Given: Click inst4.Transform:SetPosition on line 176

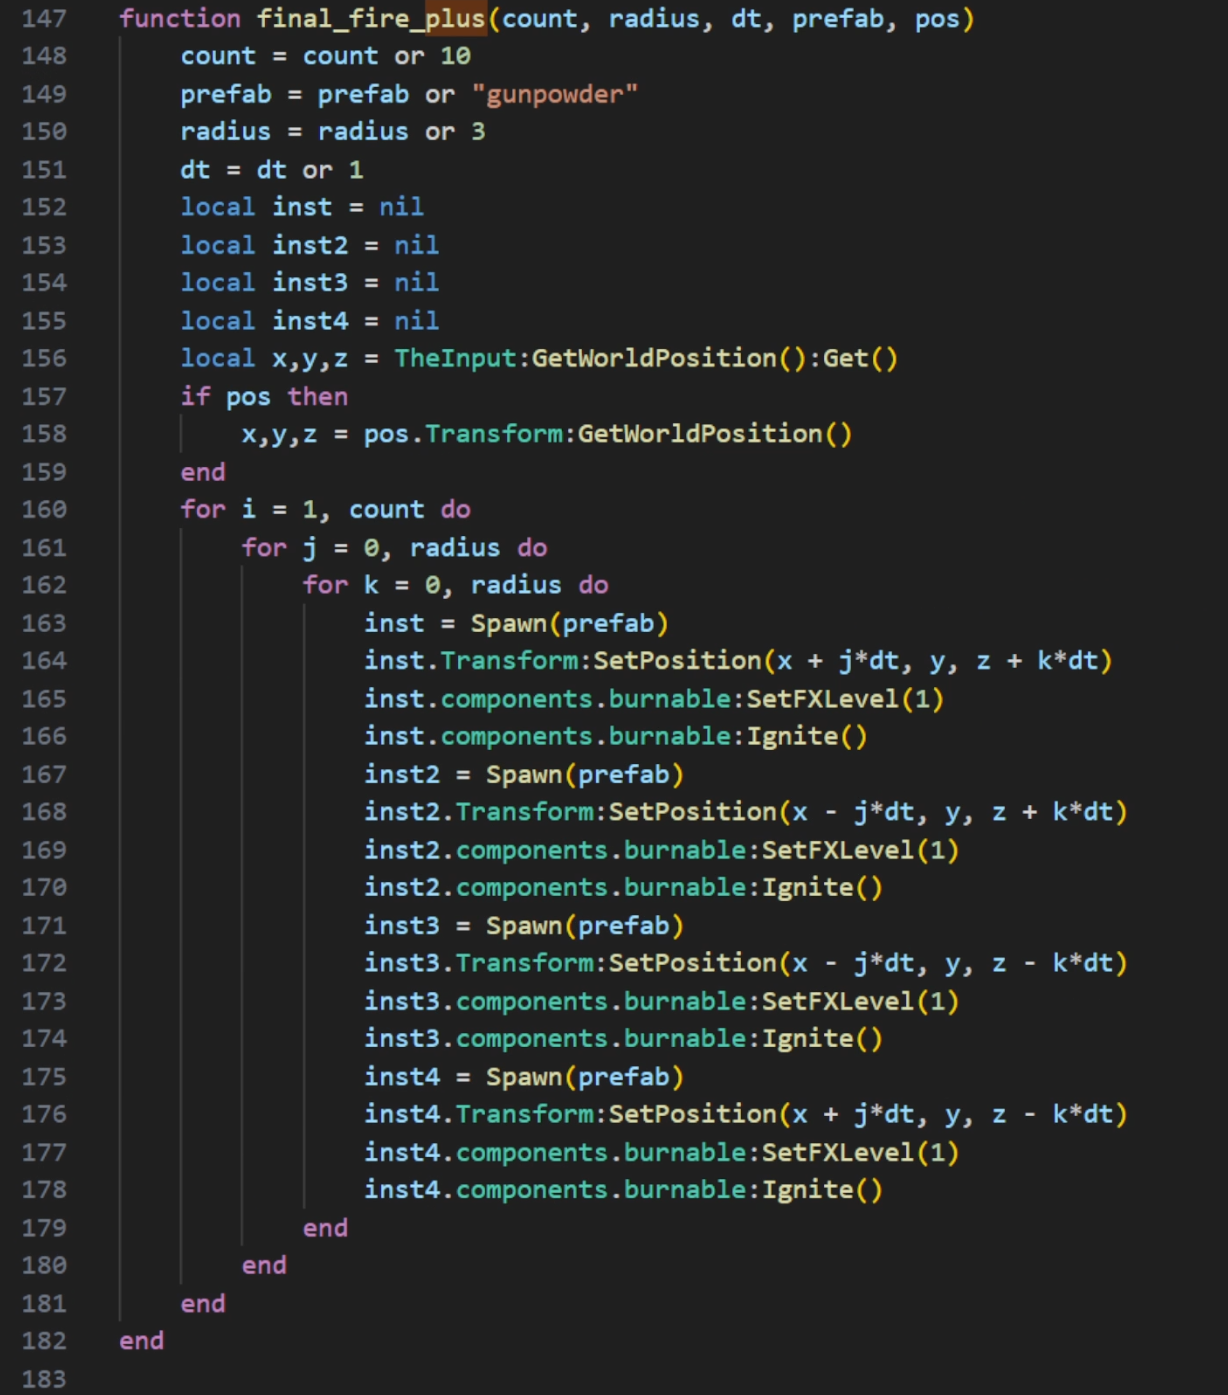Looking at the screenshot, I should click(x=571, y=1114).
